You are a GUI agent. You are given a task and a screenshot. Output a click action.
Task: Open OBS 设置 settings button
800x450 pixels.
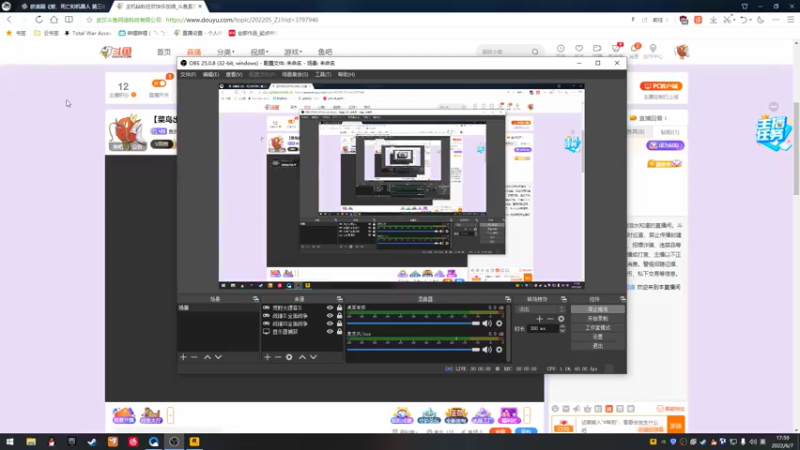click(597, 337)
